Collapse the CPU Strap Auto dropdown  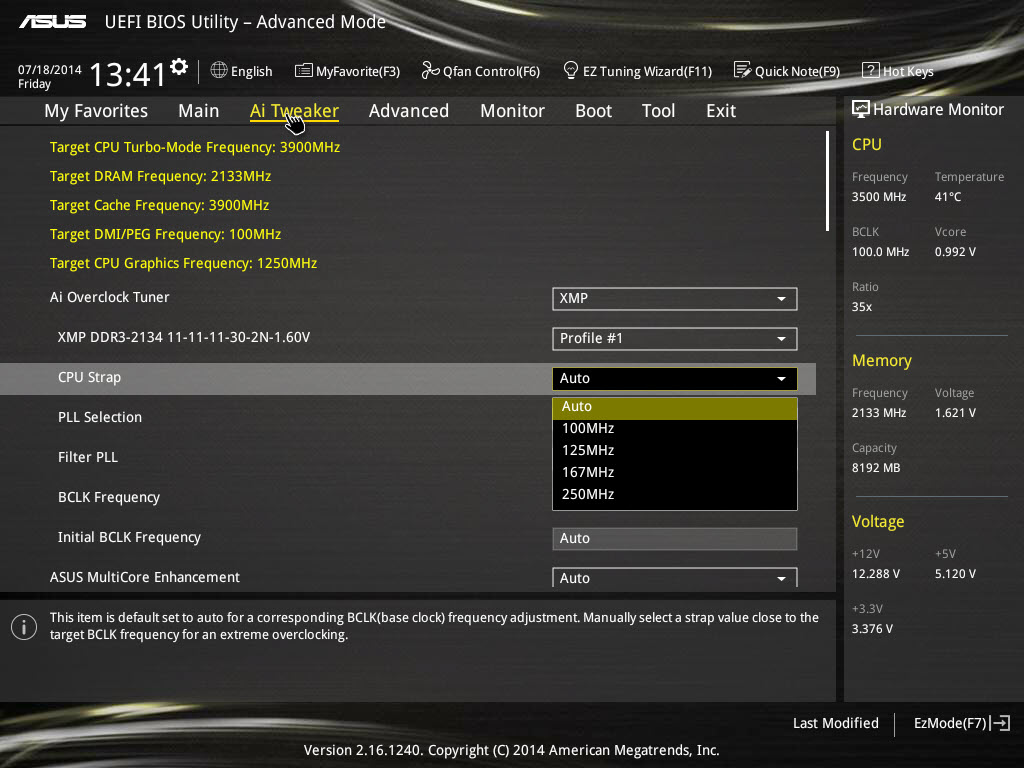click(675, 378)
